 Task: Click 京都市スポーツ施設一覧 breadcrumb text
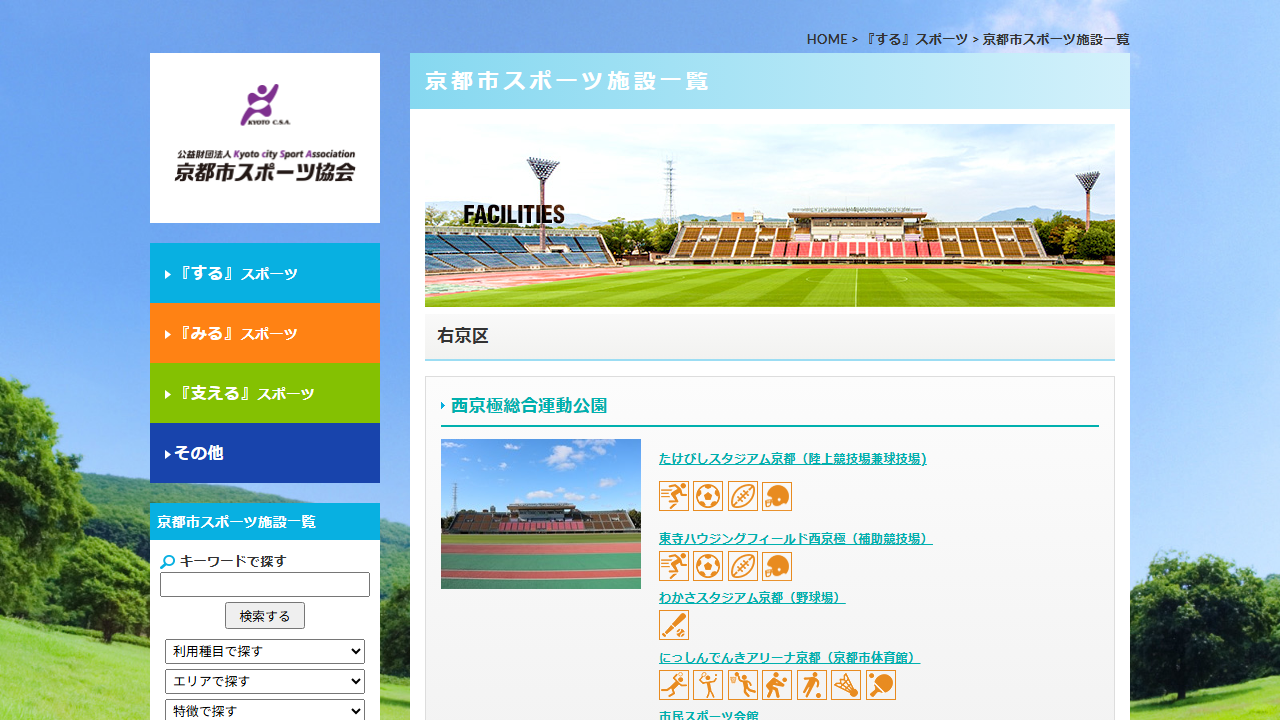pos(1056,39)
